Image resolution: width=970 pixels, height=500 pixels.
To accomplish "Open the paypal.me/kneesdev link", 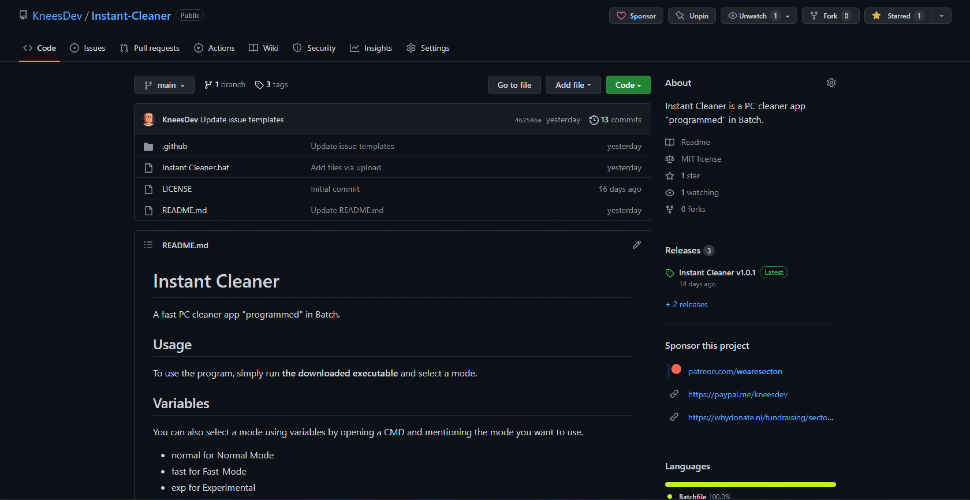I will tap(737, 394).
